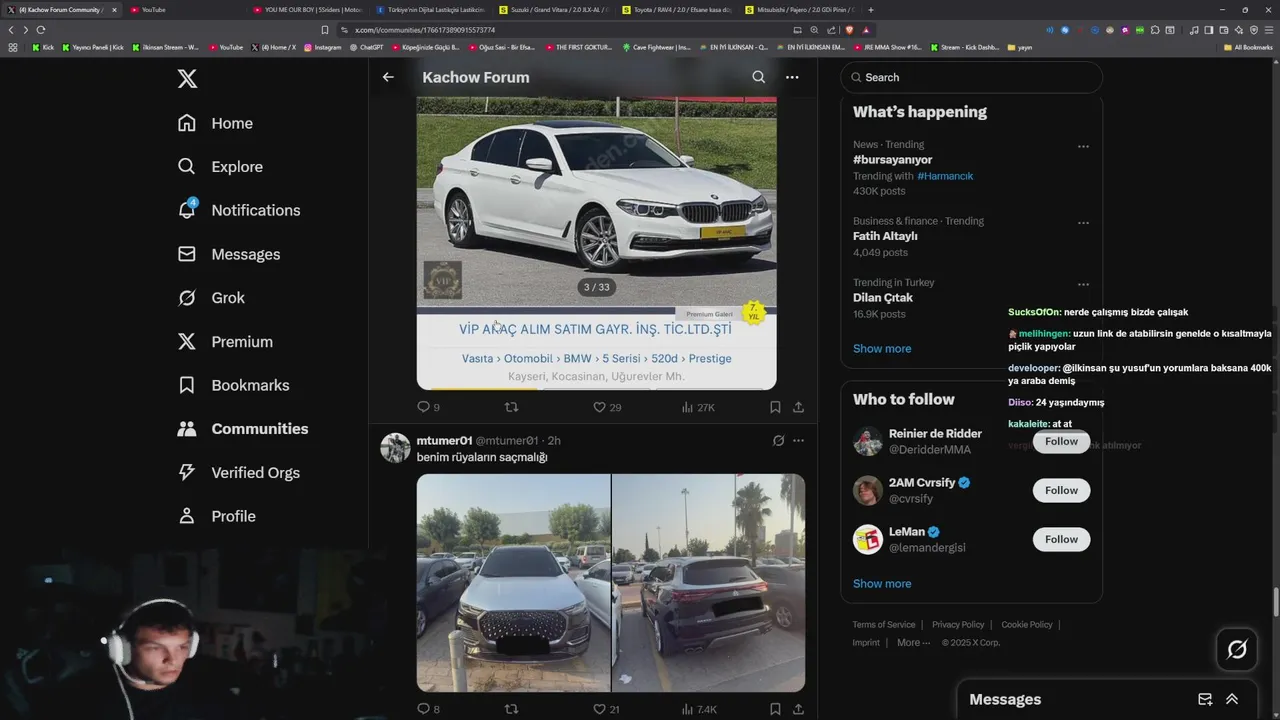Open the #Harmancık hashtag link
Viewport: 1280px width, 720px height.
click(x=945, y=176)
